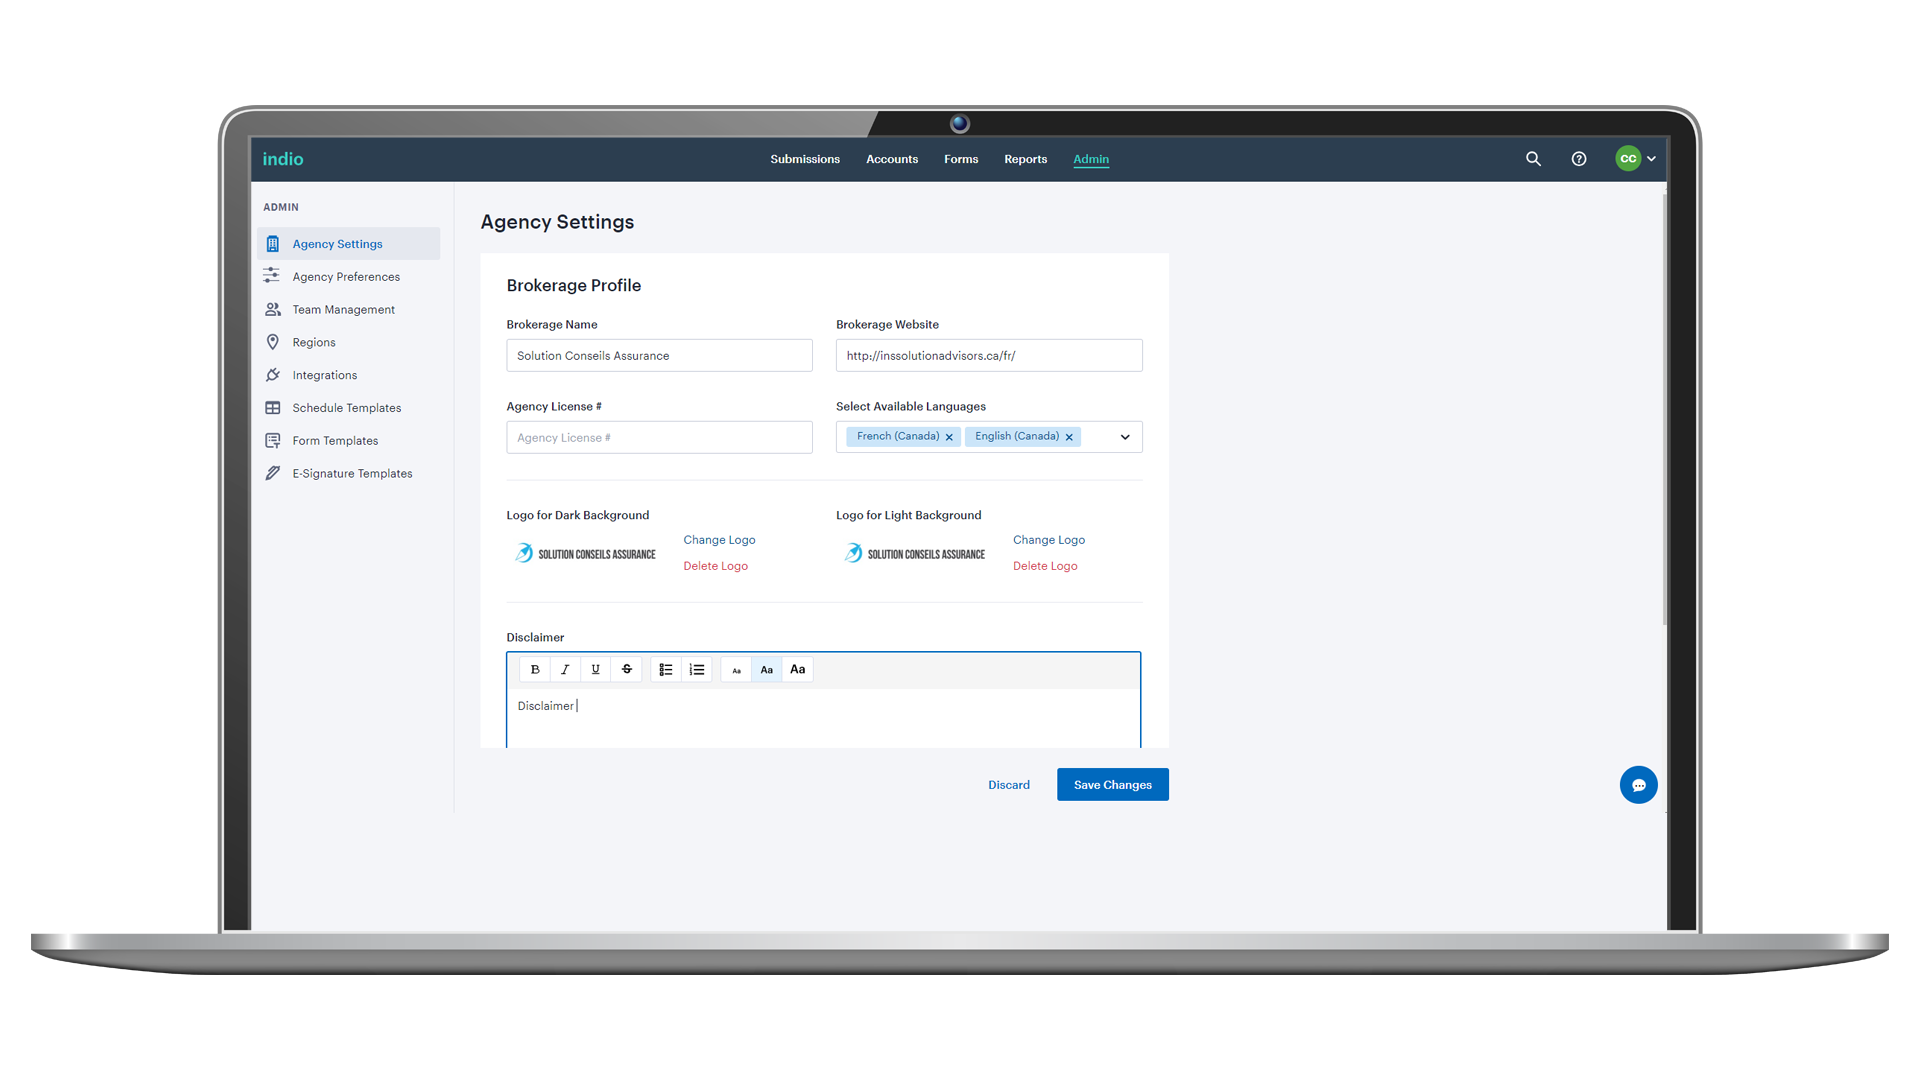The height and width of the screenshot is (1080, 1920).
Task: Insert a bulleted list in Disclaimer
Action: tap(666, 670)
